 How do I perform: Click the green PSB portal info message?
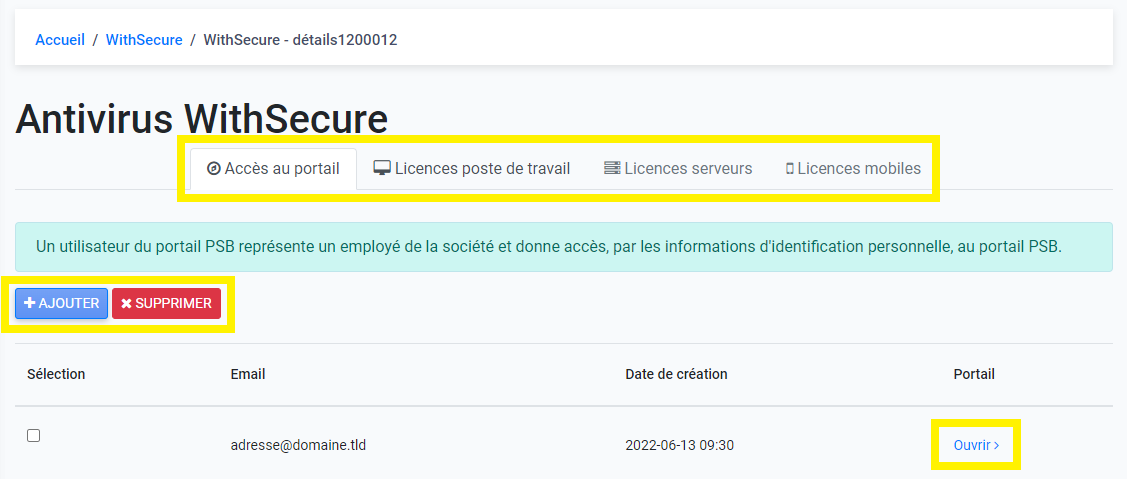pyautogui.click(x=564, y=247)
